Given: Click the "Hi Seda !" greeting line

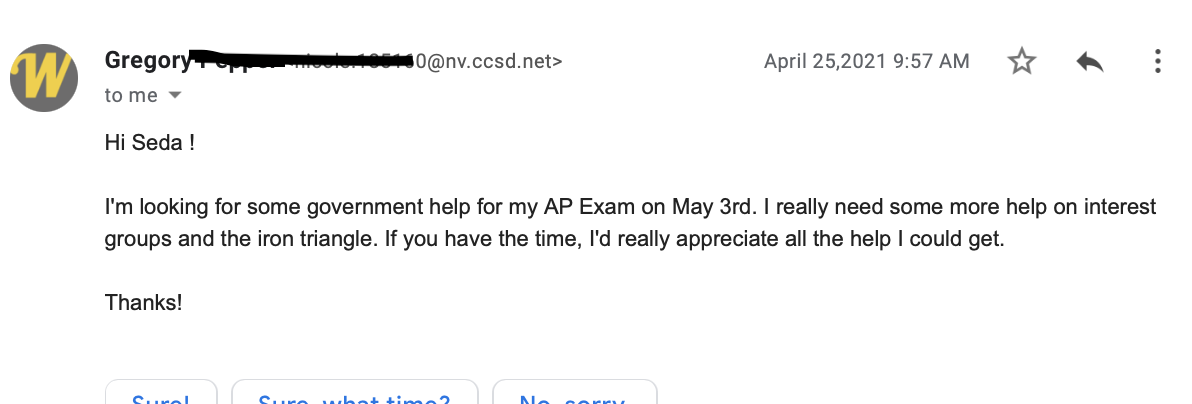Looking at the screenshot, I should [149, 143].
